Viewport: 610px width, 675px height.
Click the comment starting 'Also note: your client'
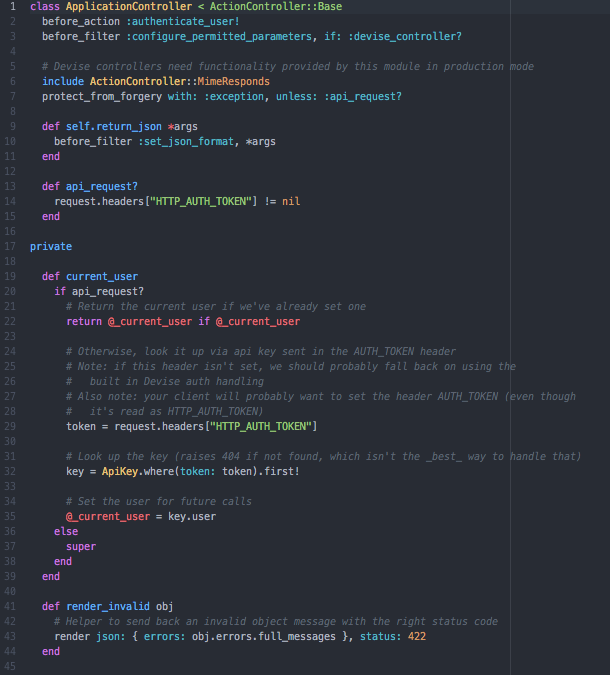click(x=321, y=396)
